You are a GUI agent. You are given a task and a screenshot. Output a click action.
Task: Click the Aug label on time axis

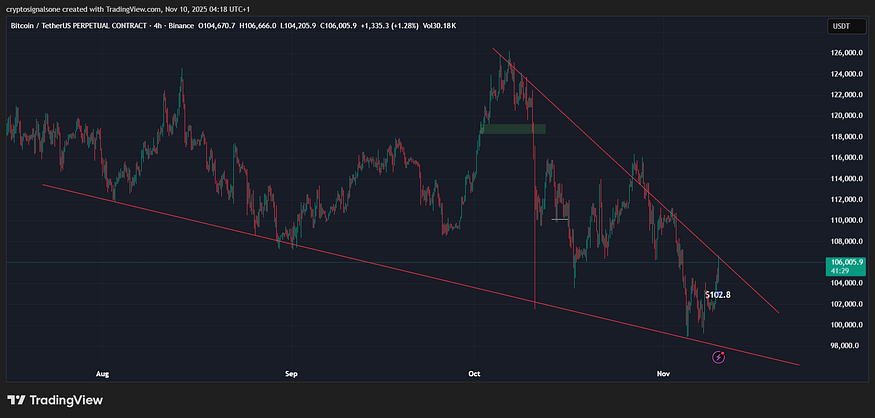pos(102,374)
